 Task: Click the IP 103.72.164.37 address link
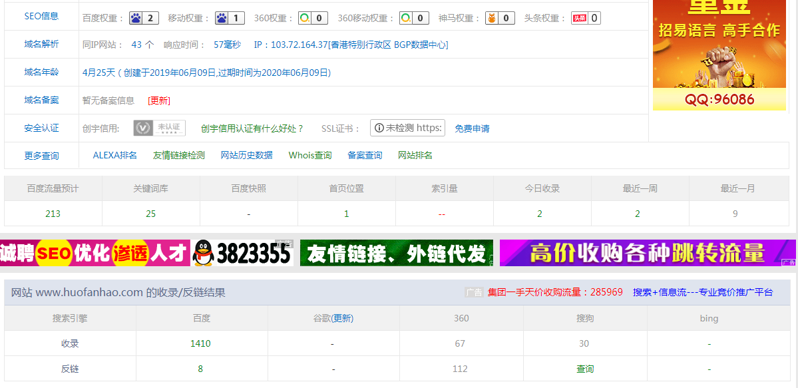point(351,45)
